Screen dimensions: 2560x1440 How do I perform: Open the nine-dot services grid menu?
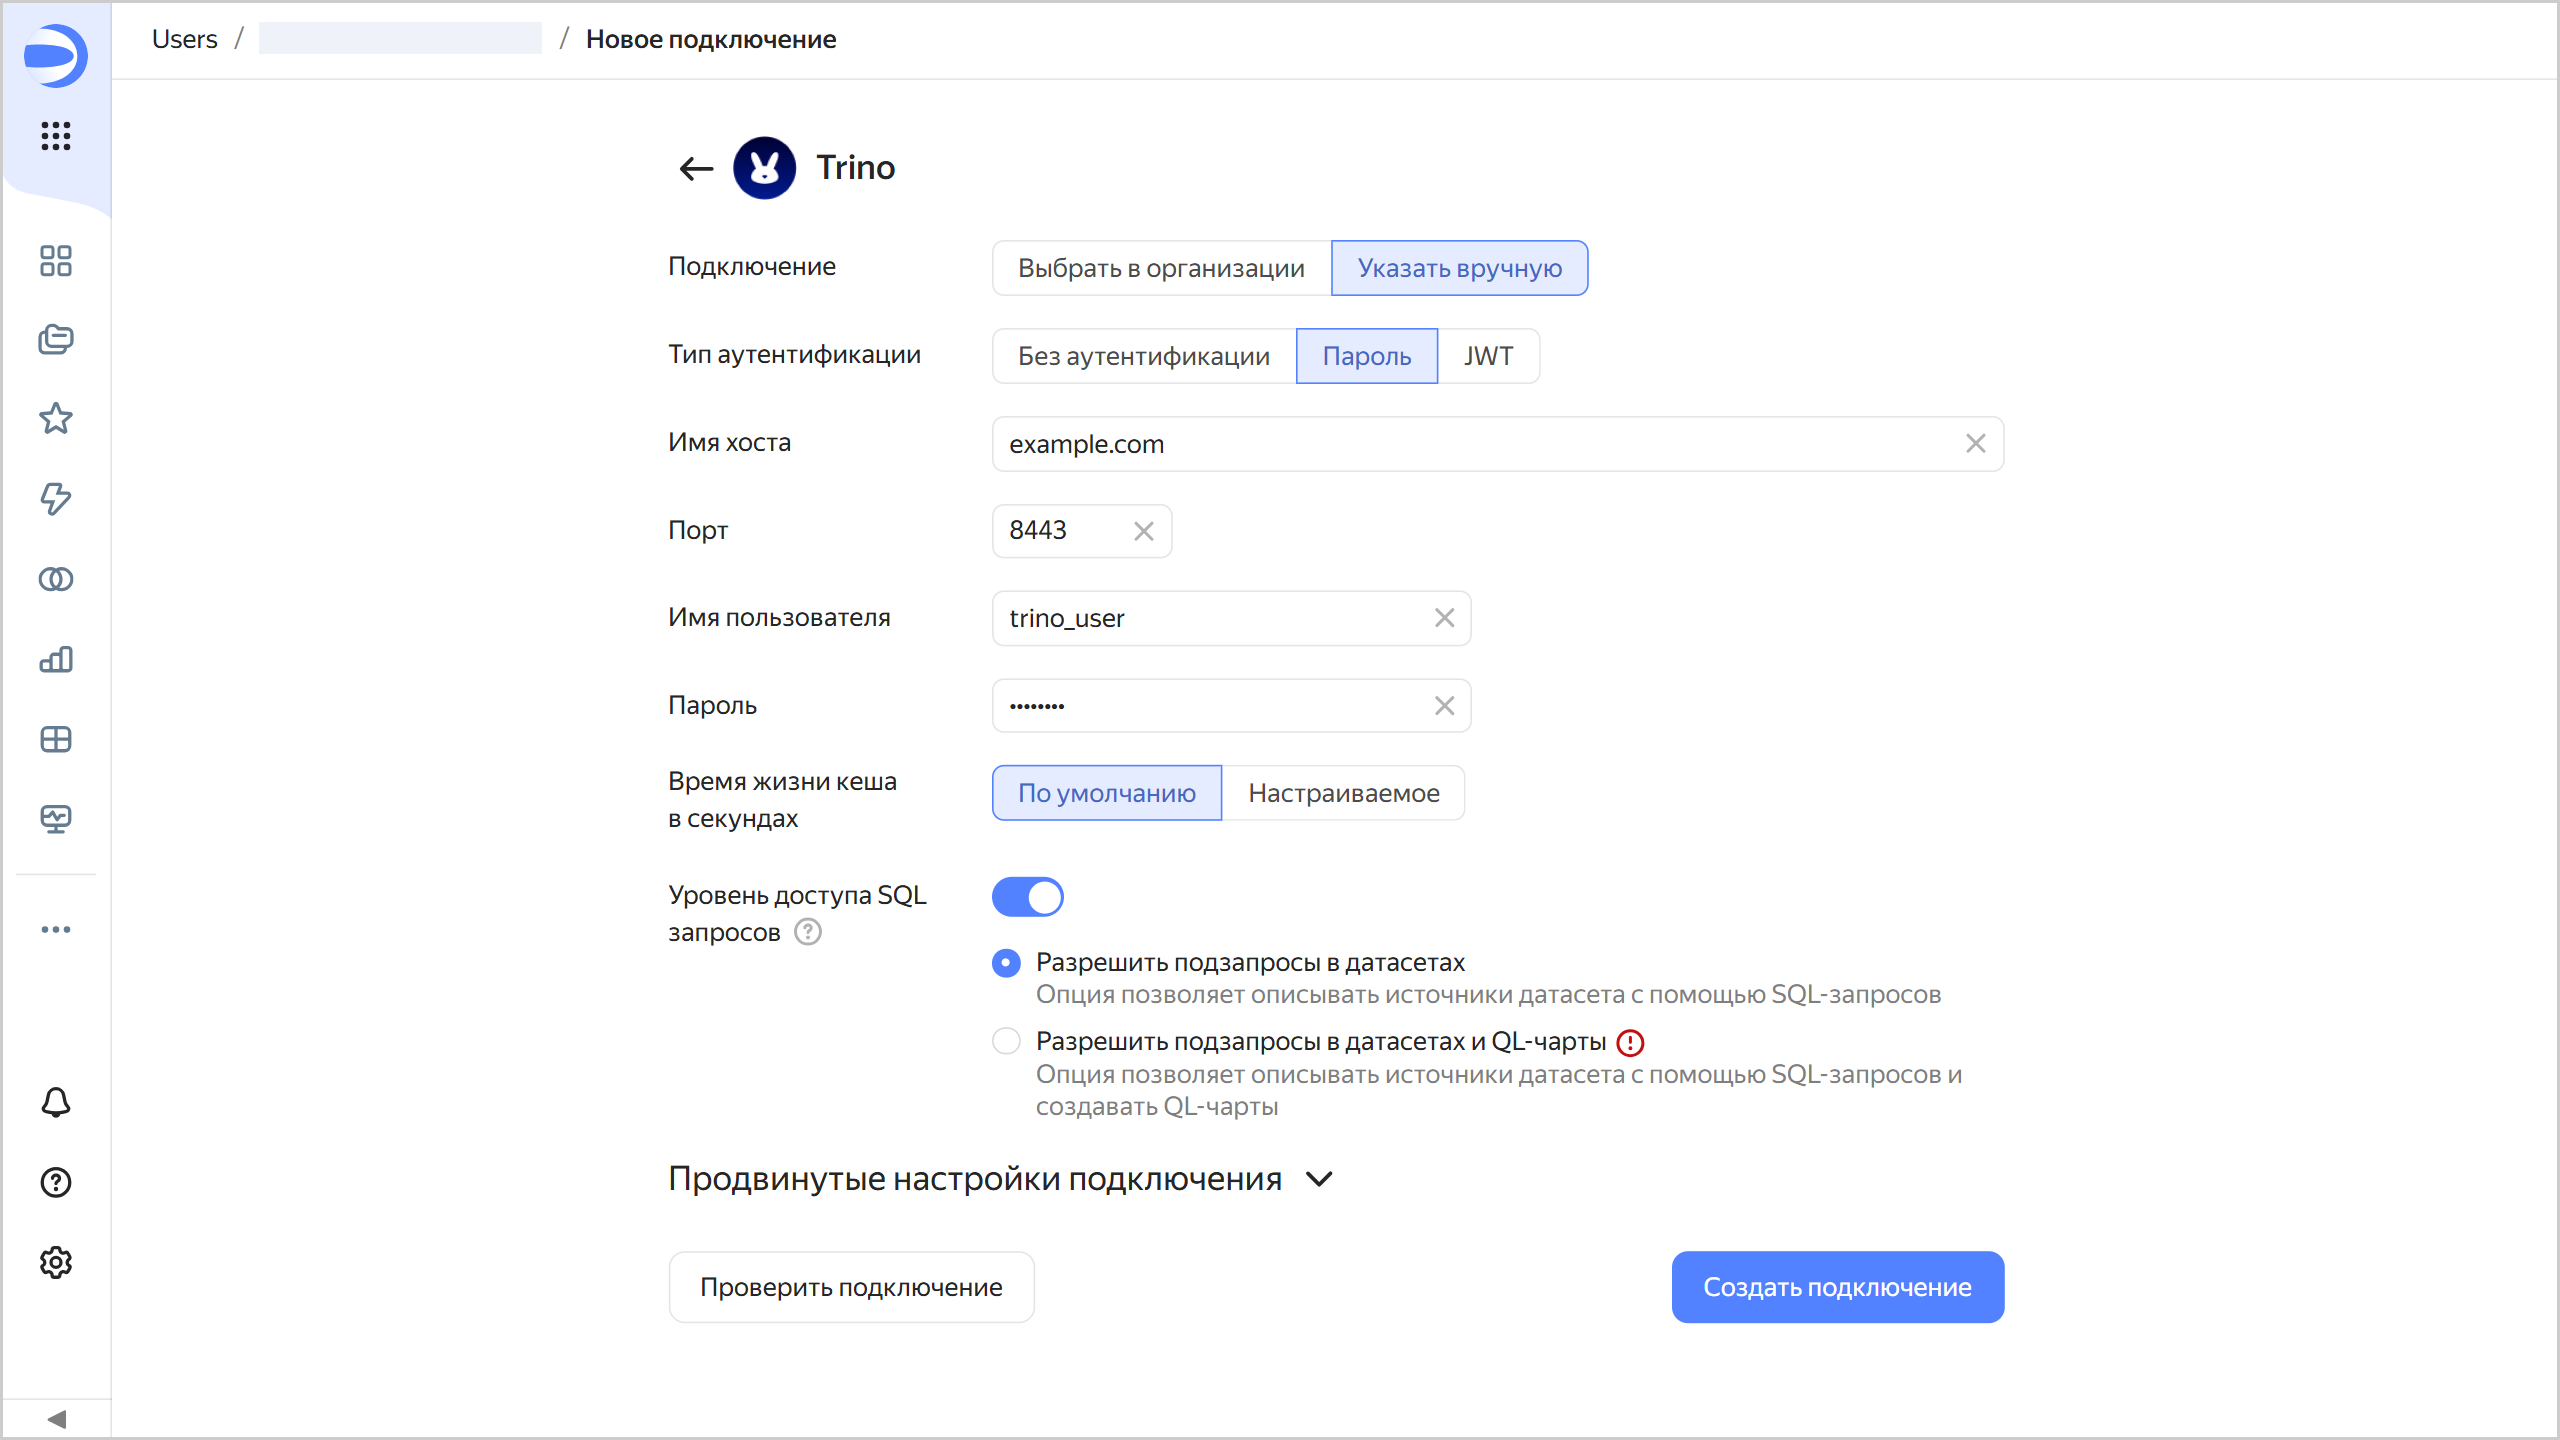coord(56,136)
